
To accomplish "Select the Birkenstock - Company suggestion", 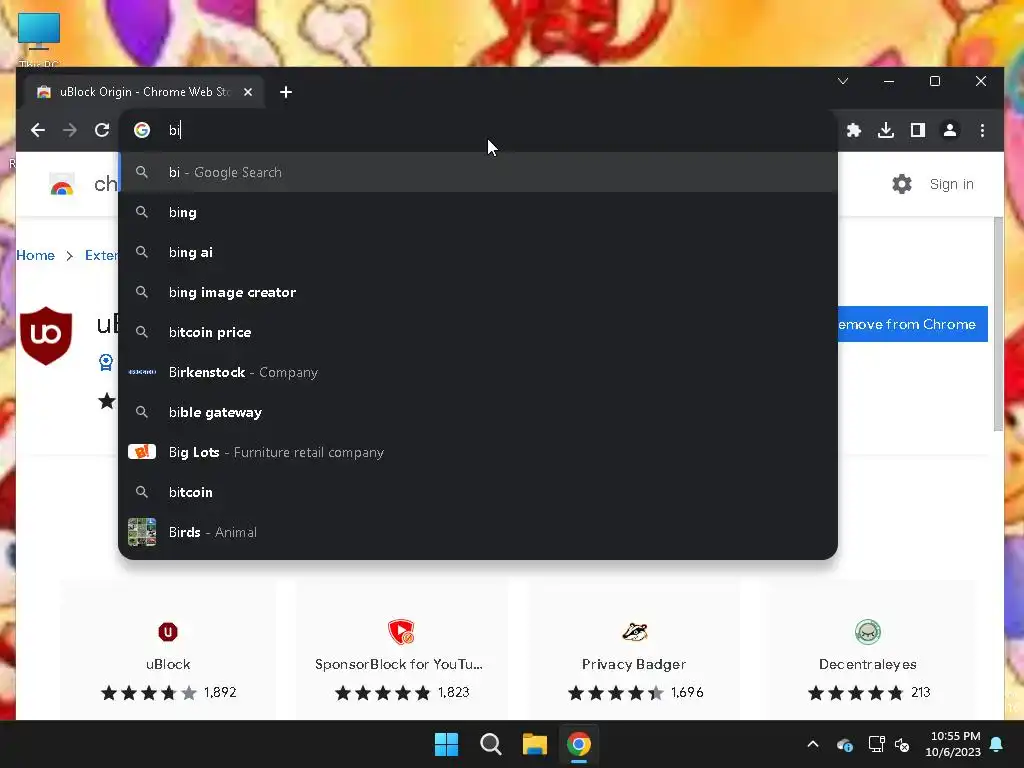I will point(478,372).
